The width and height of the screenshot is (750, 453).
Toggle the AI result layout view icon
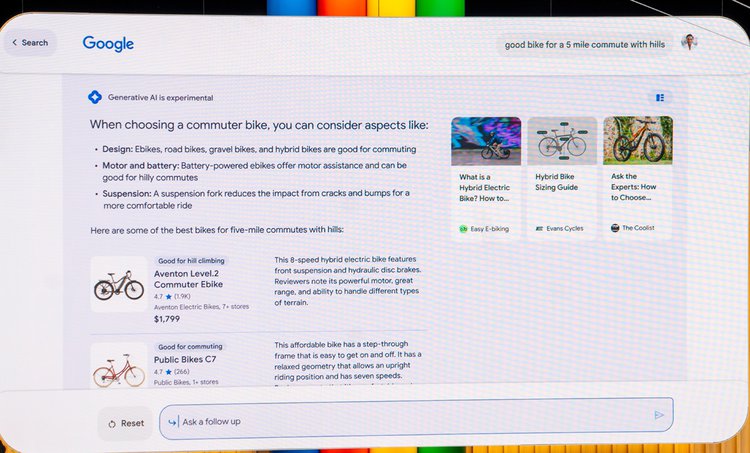coord(660,98)
